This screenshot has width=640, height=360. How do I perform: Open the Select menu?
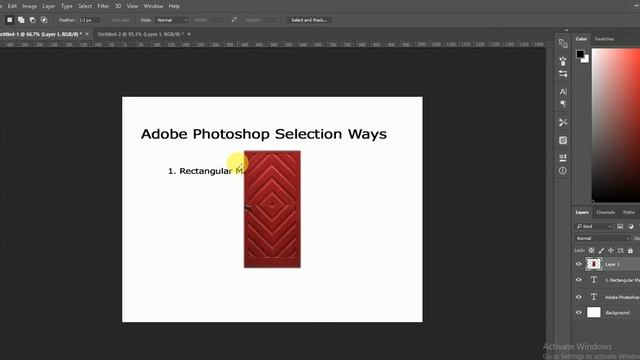coord(85,6)
